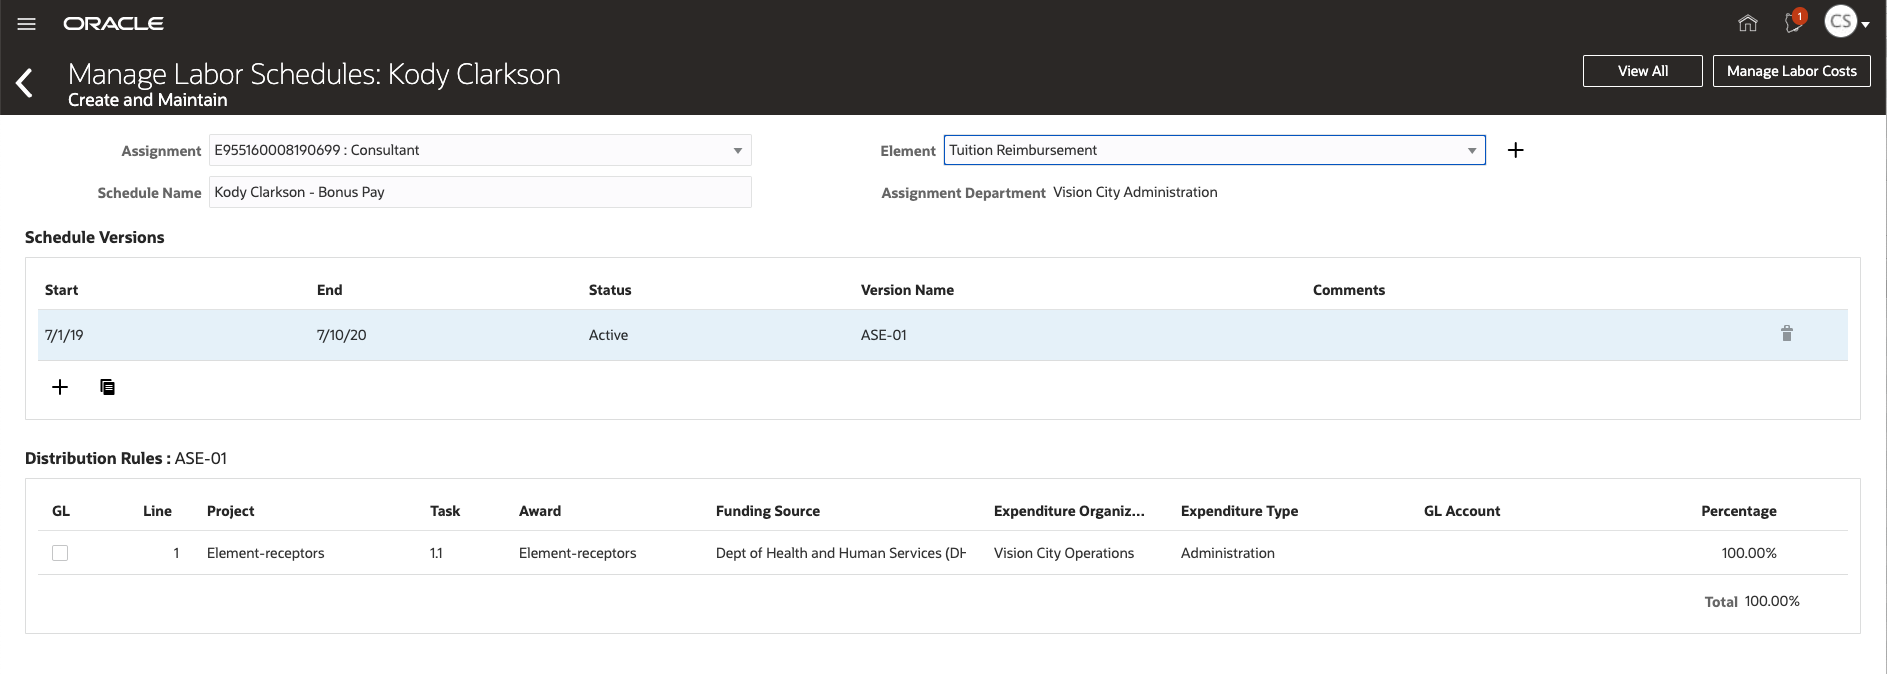Duplicate the selected schedule version
This screenshot has height=674, width=1887.
[107, 387]
